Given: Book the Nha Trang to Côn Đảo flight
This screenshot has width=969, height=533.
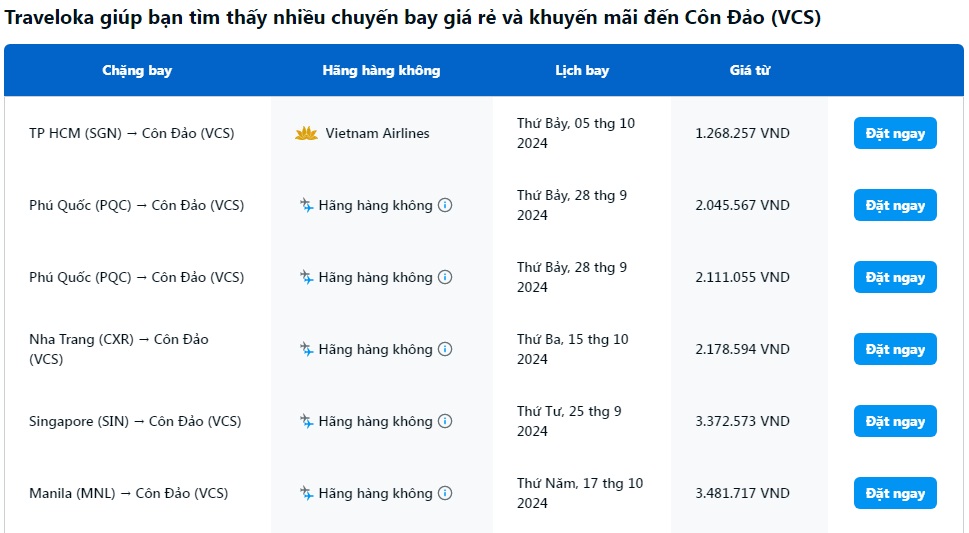Looking at the screenshot, I should tap(895, 349).
